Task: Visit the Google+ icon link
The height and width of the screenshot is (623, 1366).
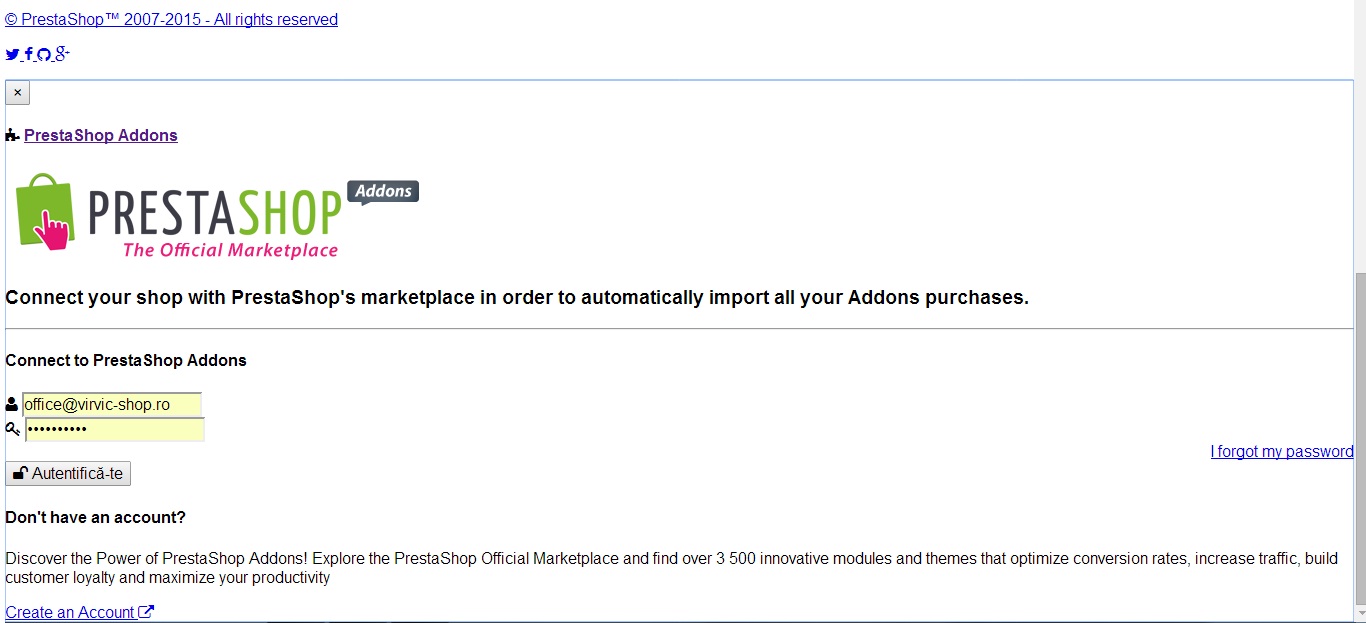Action: point(61,54)
